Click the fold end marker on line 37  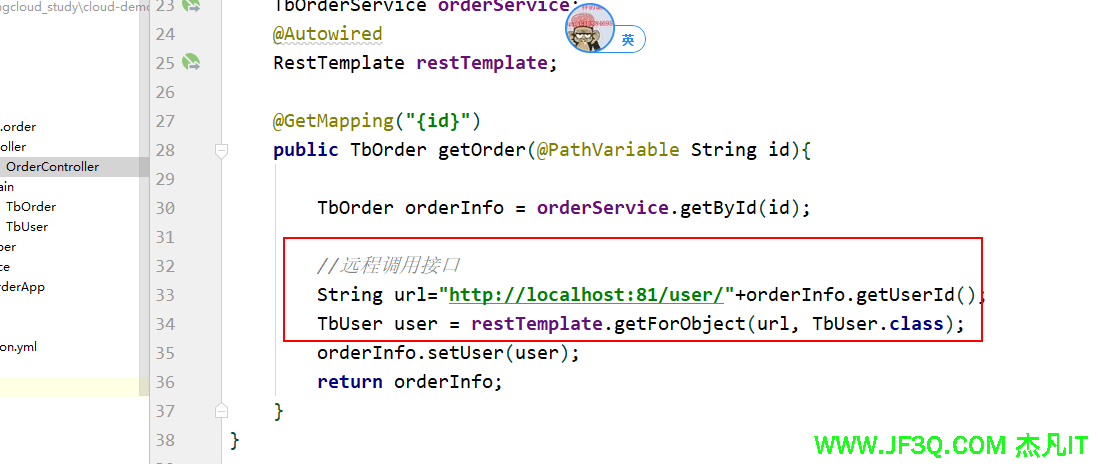click(222, 410)
